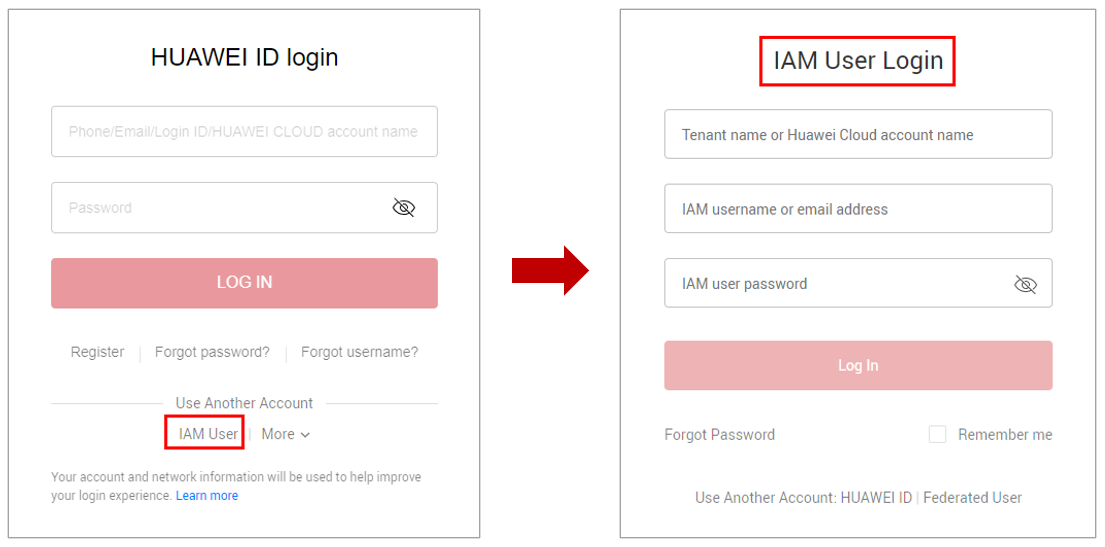Focus the Phone/Email/Login ID field
1105x547 pixels.
click(x=243, y=132)
